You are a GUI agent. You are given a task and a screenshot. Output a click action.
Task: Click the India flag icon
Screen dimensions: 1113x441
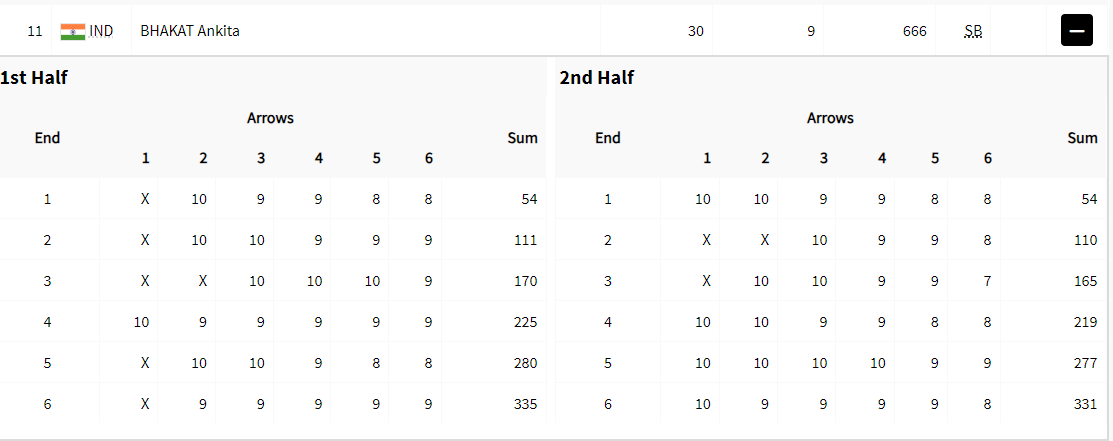(x=73, y=31)
